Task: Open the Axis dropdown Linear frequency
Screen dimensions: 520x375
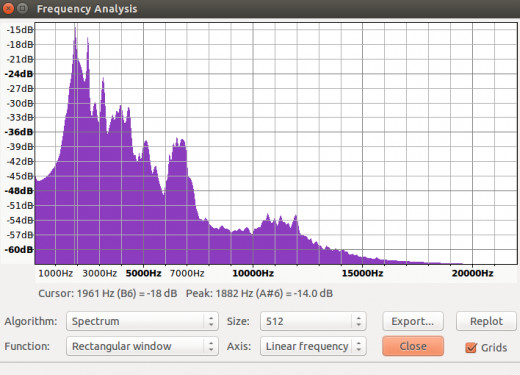Action: coord(313,346)
